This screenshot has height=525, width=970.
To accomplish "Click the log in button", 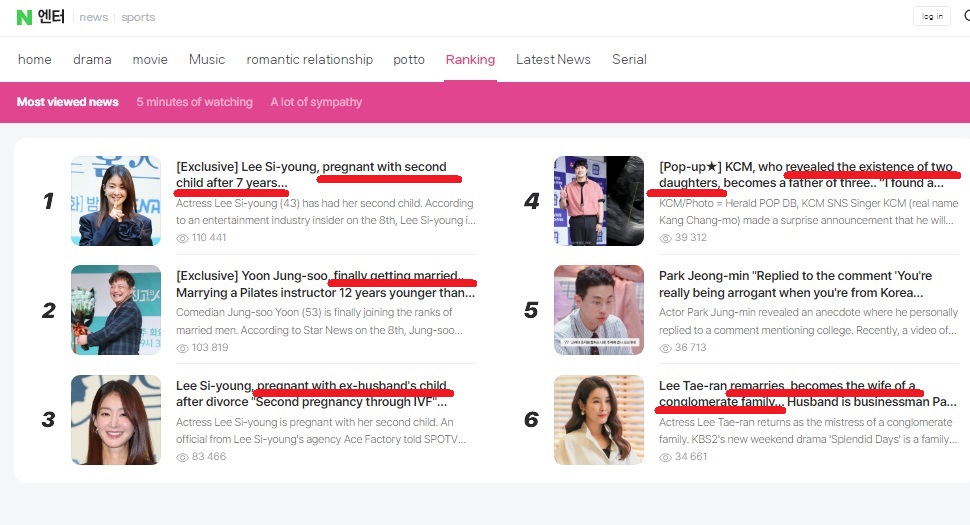I will coord(932,16).
